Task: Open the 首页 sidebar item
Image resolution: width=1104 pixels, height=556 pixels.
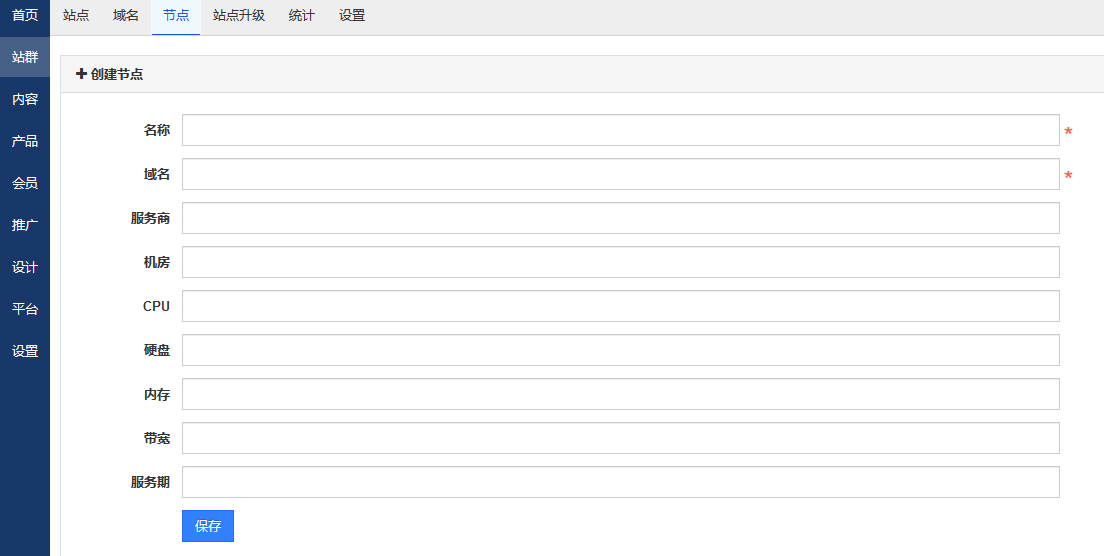Action: point(25,15)
